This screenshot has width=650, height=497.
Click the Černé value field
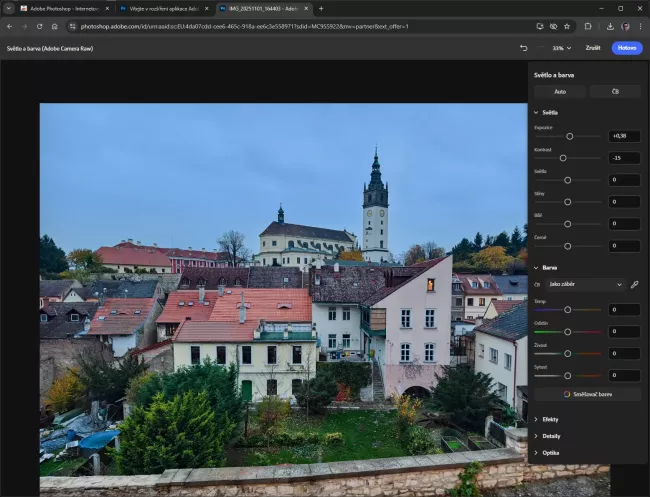(624, 246)
